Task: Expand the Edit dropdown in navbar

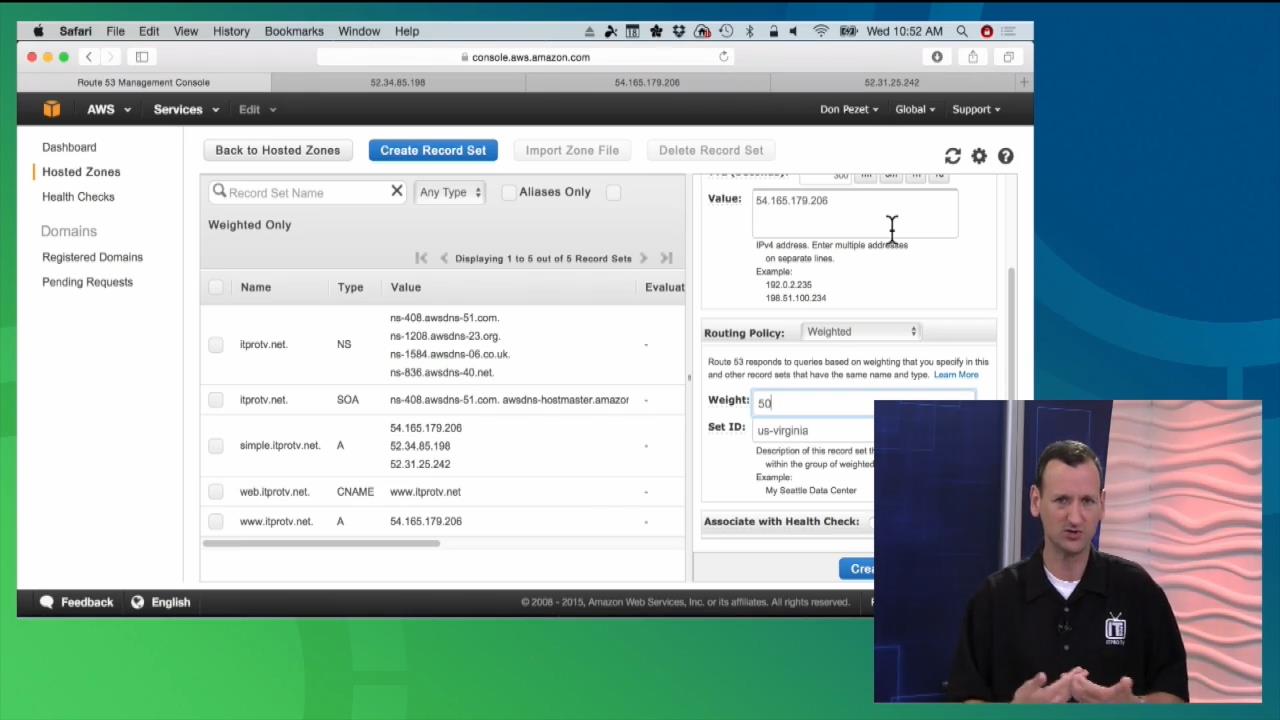Action: tap(257, 109)
